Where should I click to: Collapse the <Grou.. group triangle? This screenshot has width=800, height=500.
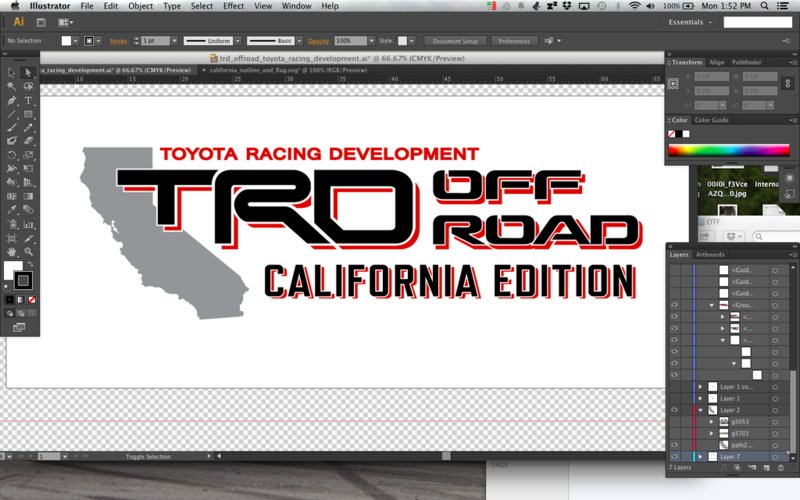tap(712, 305)
